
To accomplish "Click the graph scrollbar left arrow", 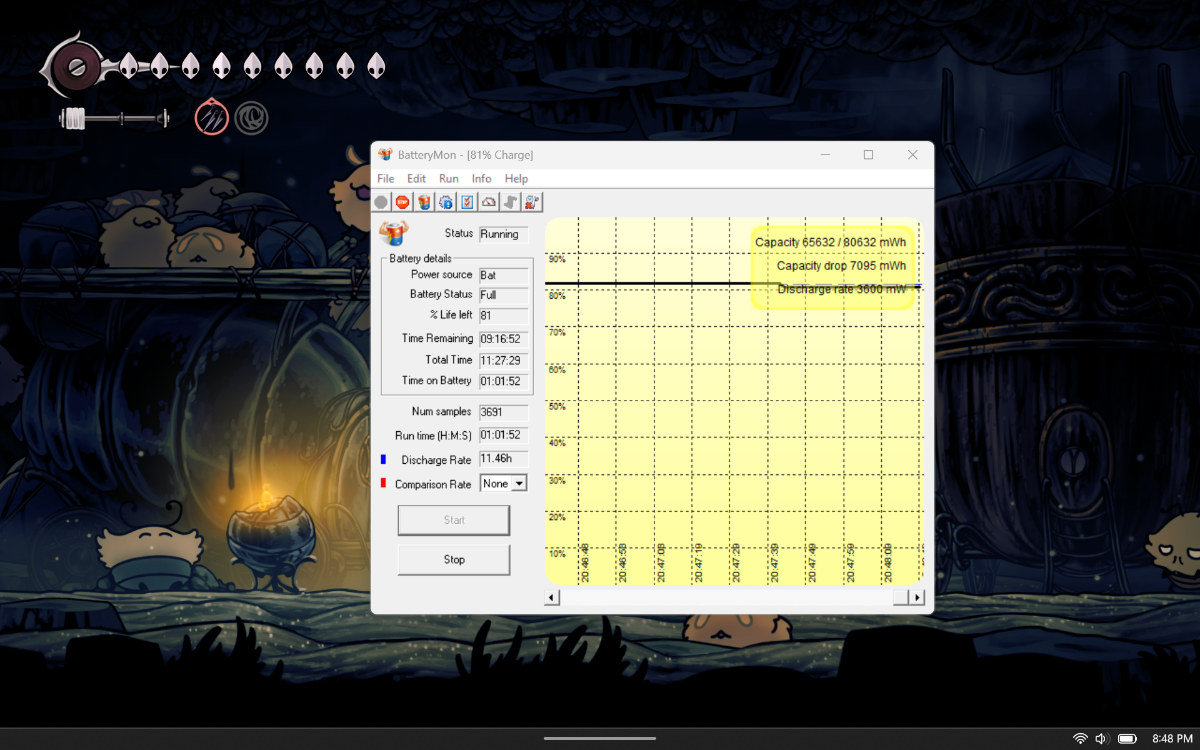I will [551, 597].
